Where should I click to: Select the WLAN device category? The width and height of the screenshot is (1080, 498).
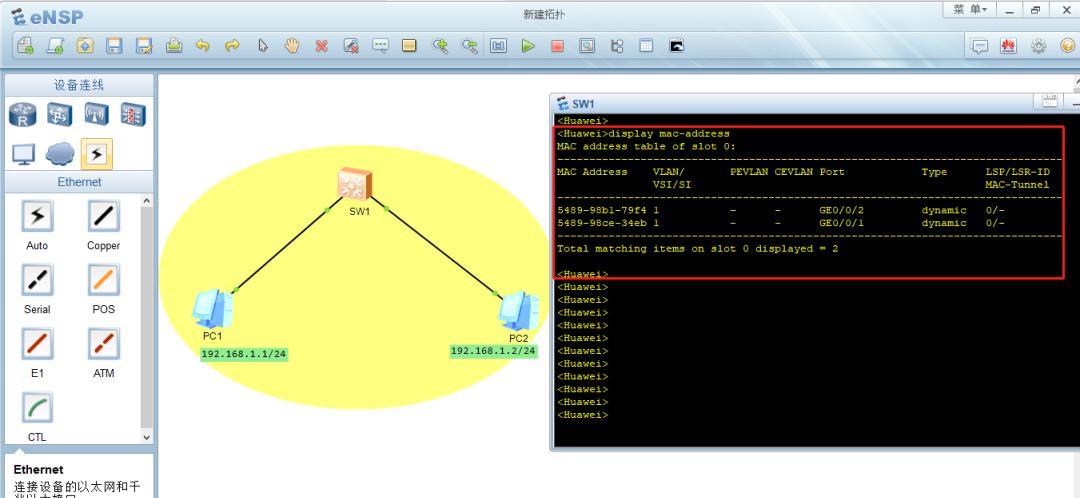(96, 114)
